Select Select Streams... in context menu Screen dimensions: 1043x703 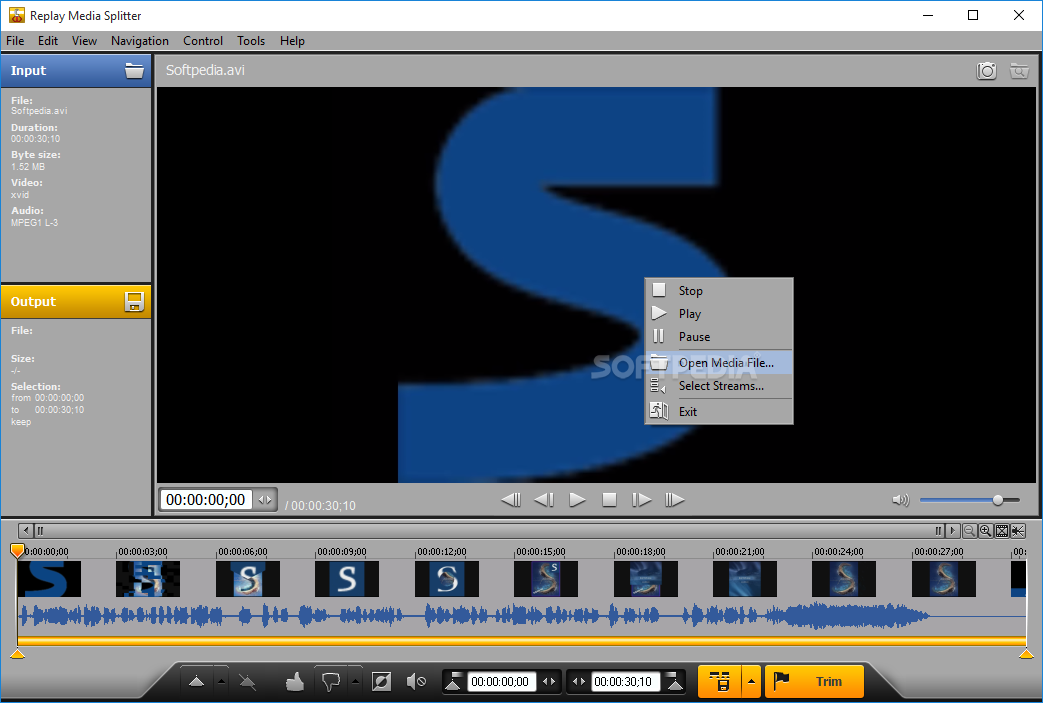[719, 386]
